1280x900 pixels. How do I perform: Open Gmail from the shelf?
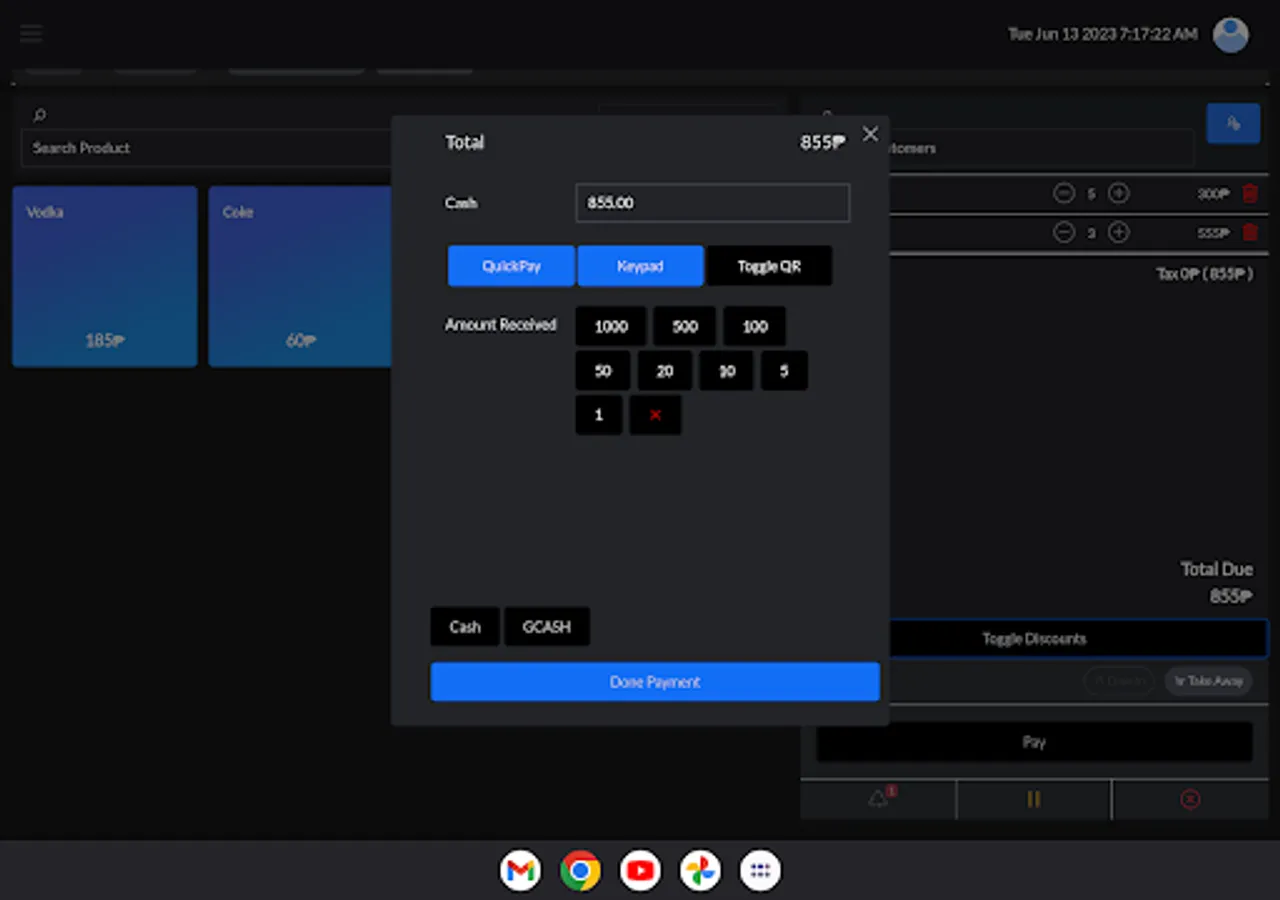click(x=520, y=870)
